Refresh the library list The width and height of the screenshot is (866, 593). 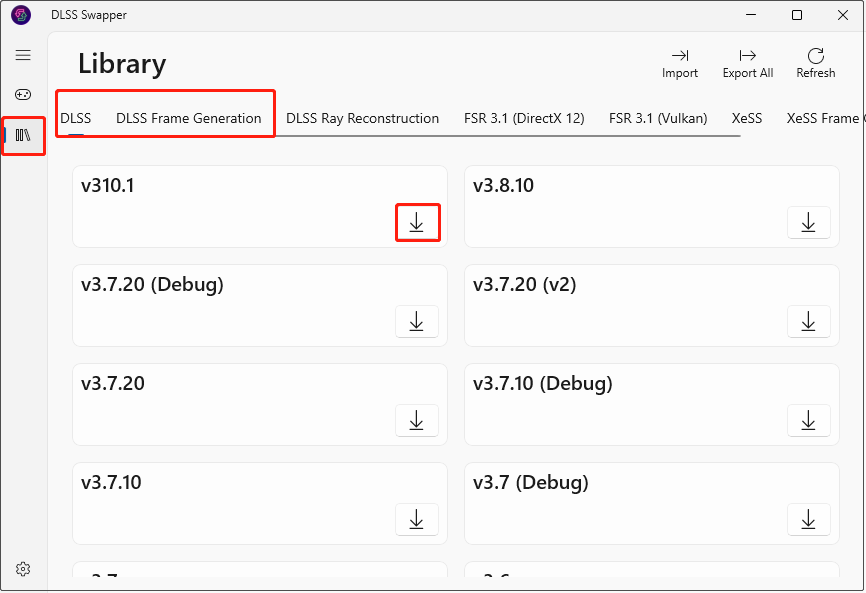(x=816, y=64)
